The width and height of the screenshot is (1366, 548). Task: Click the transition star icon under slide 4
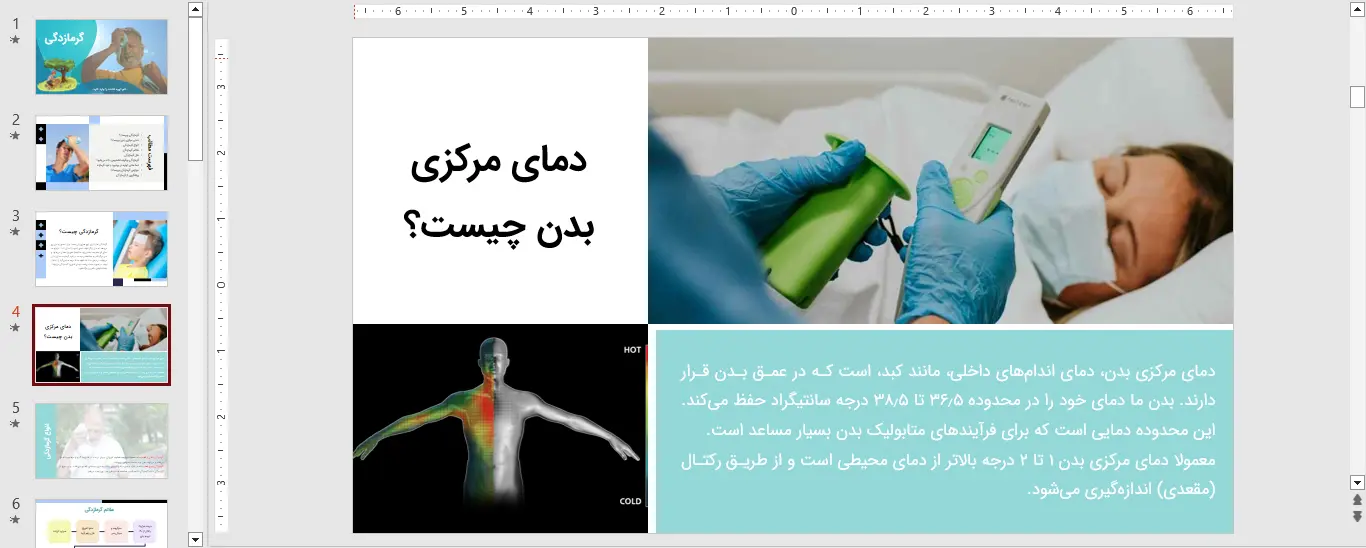(15, 328)
